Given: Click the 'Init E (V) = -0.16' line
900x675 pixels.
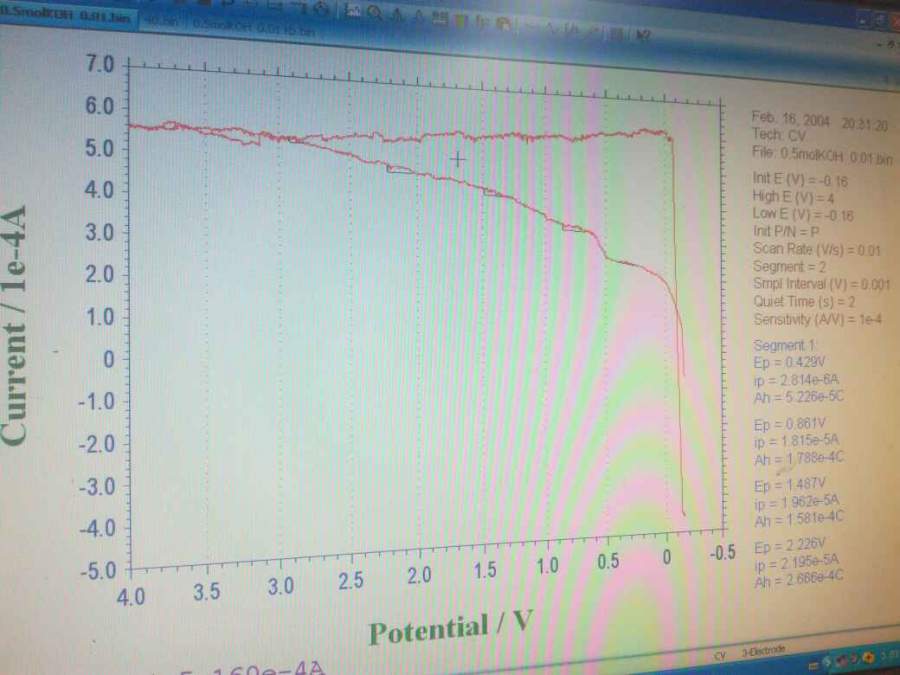Looking at the screenshot, I should (x=800, y=180).
